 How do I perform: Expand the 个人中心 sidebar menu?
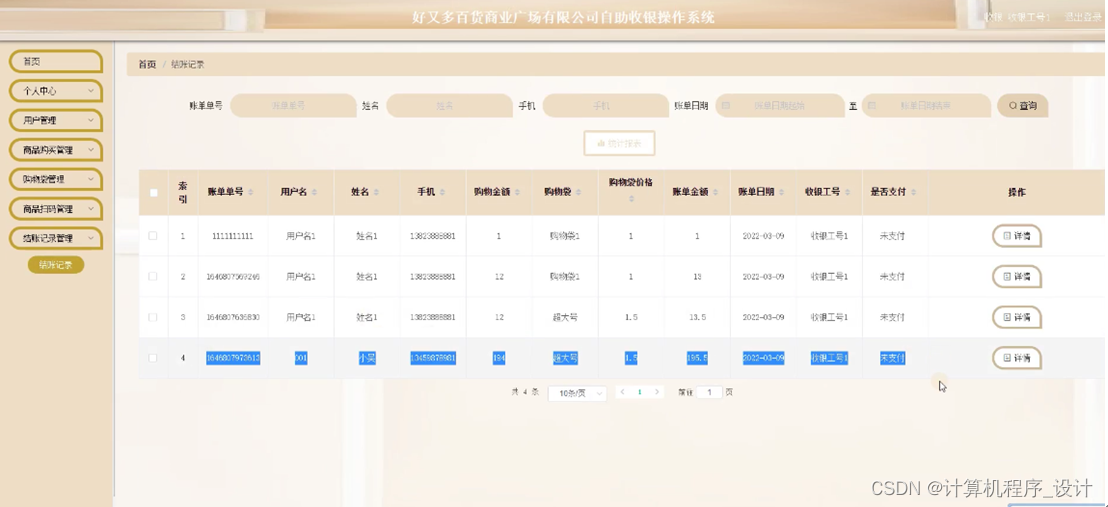pos(56,91)
